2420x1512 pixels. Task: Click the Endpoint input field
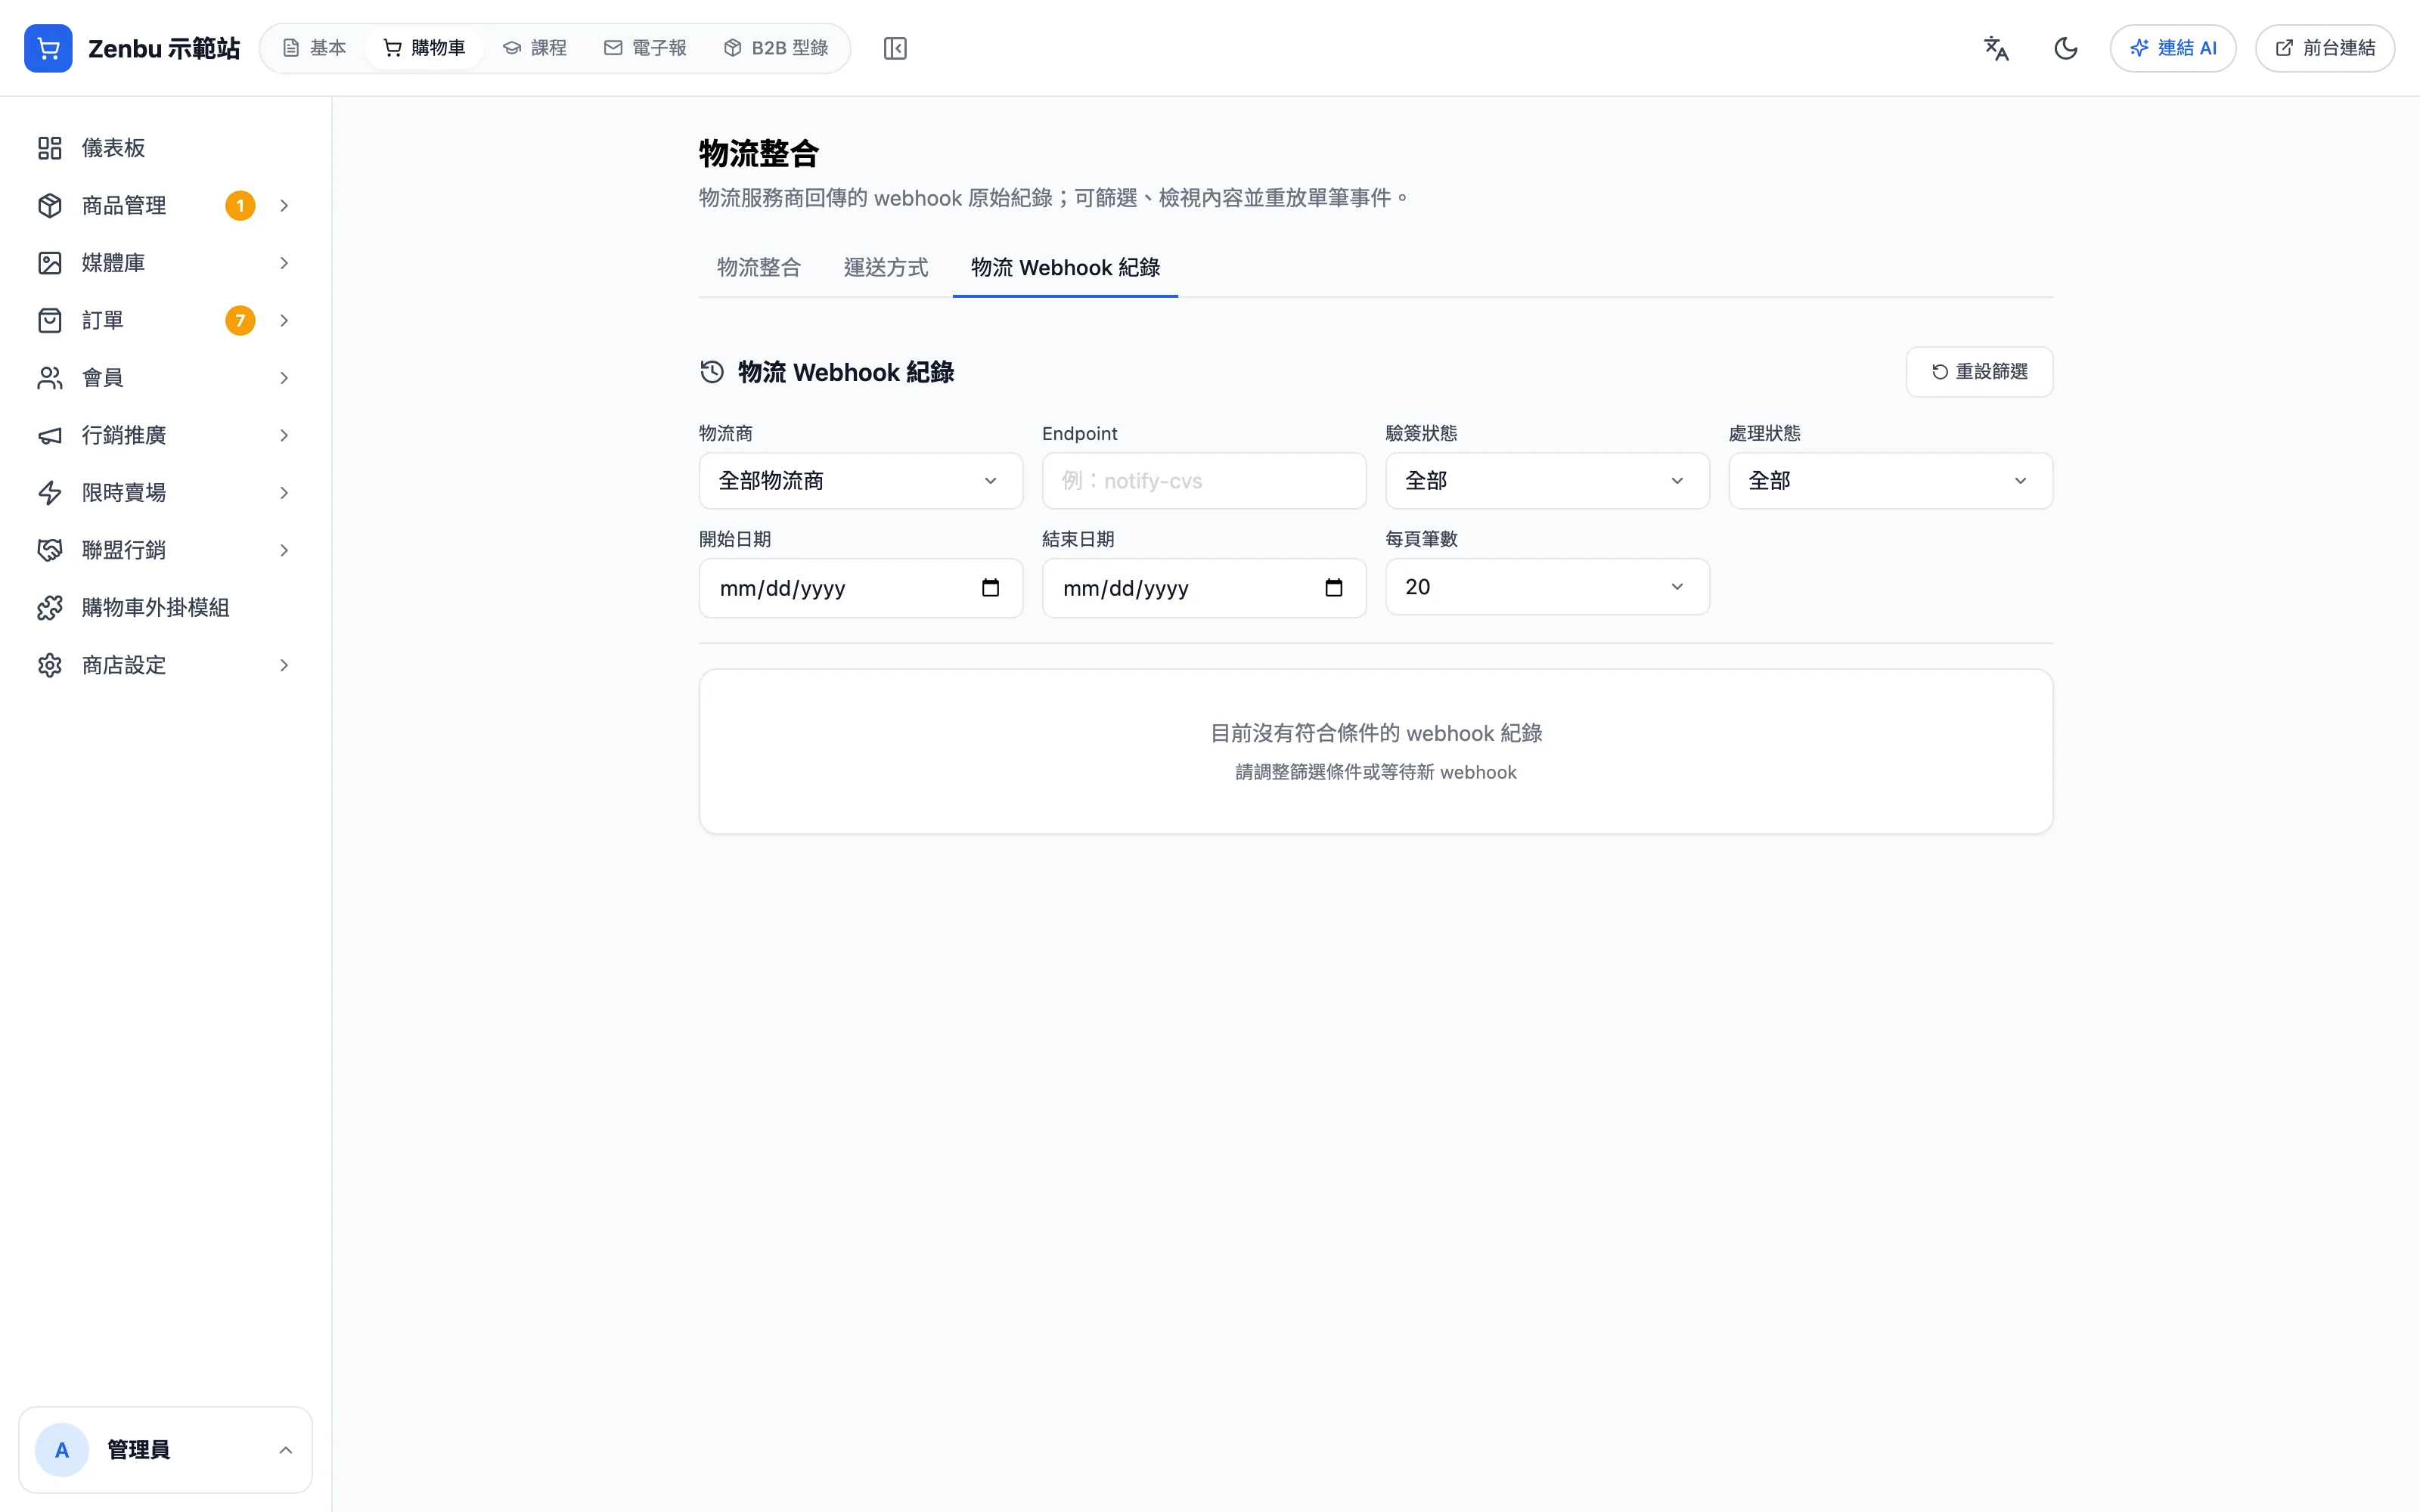(x=1204, y=481)
